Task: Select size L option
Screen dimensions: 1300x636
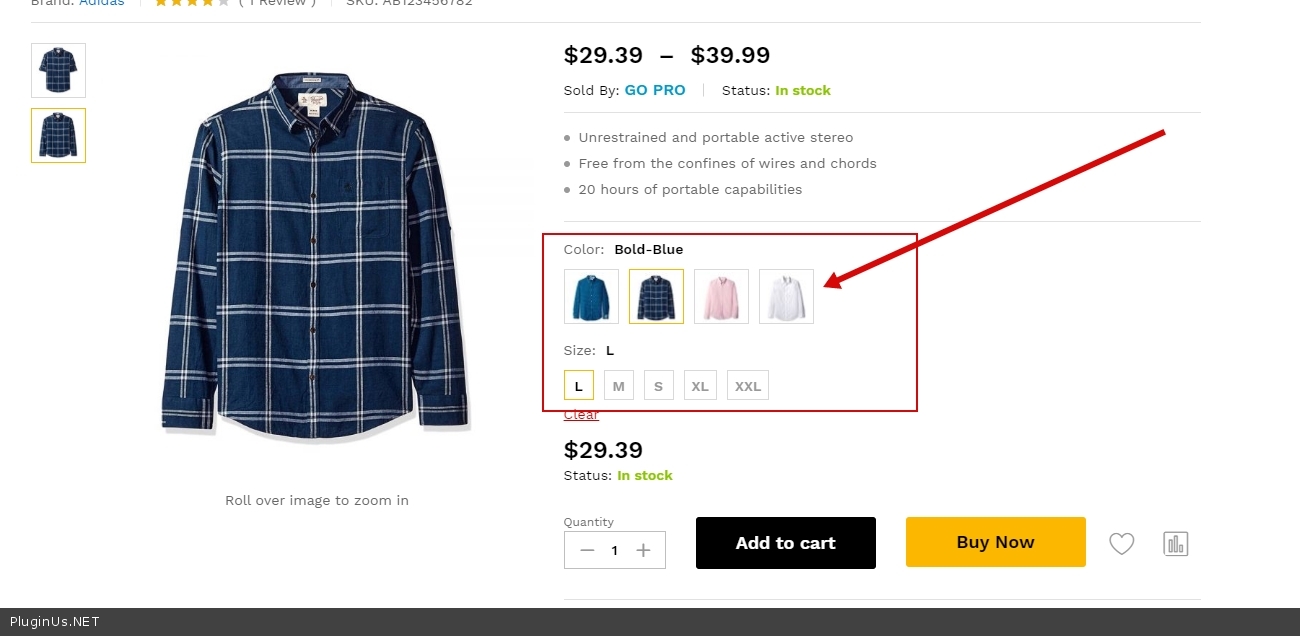Action: 579,386
